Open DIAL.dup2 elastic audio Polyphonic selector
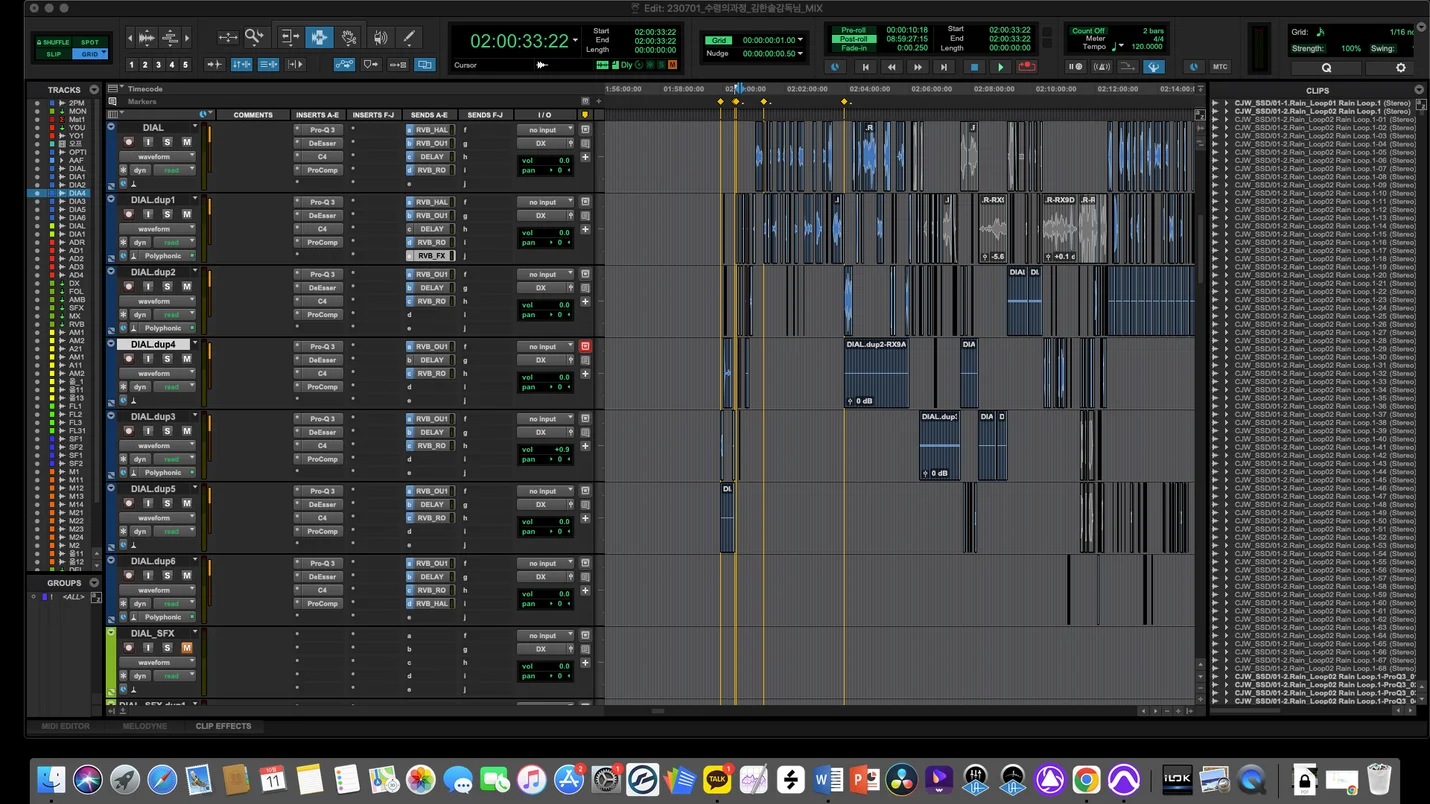This screenshot has width=1430, height=804. click(x=164, y=328)
